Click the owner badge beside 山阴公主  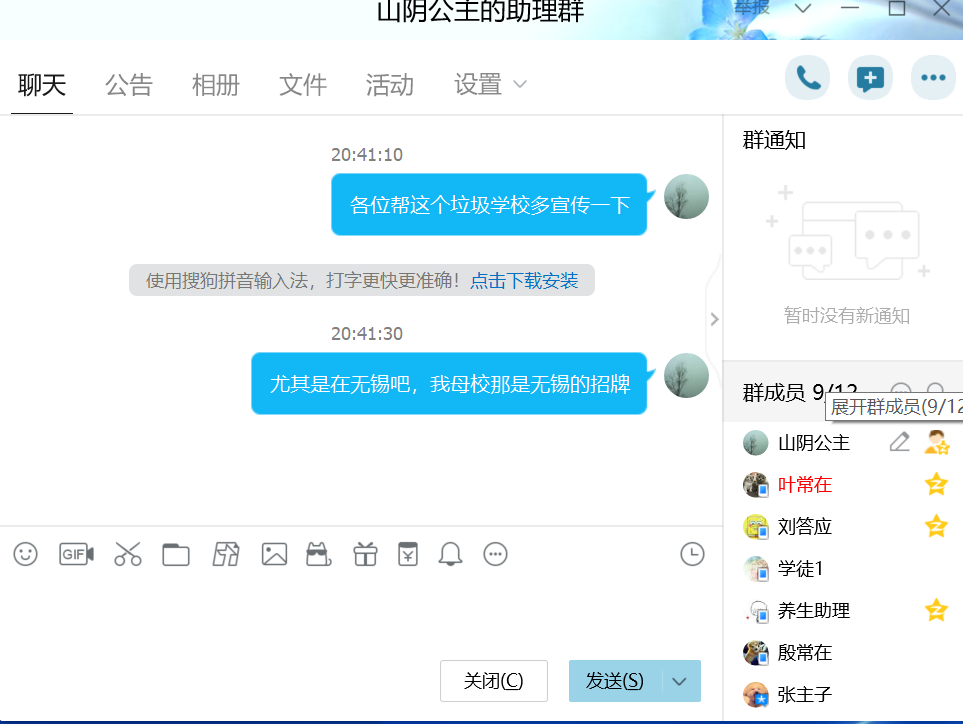(x=937, y=442)
